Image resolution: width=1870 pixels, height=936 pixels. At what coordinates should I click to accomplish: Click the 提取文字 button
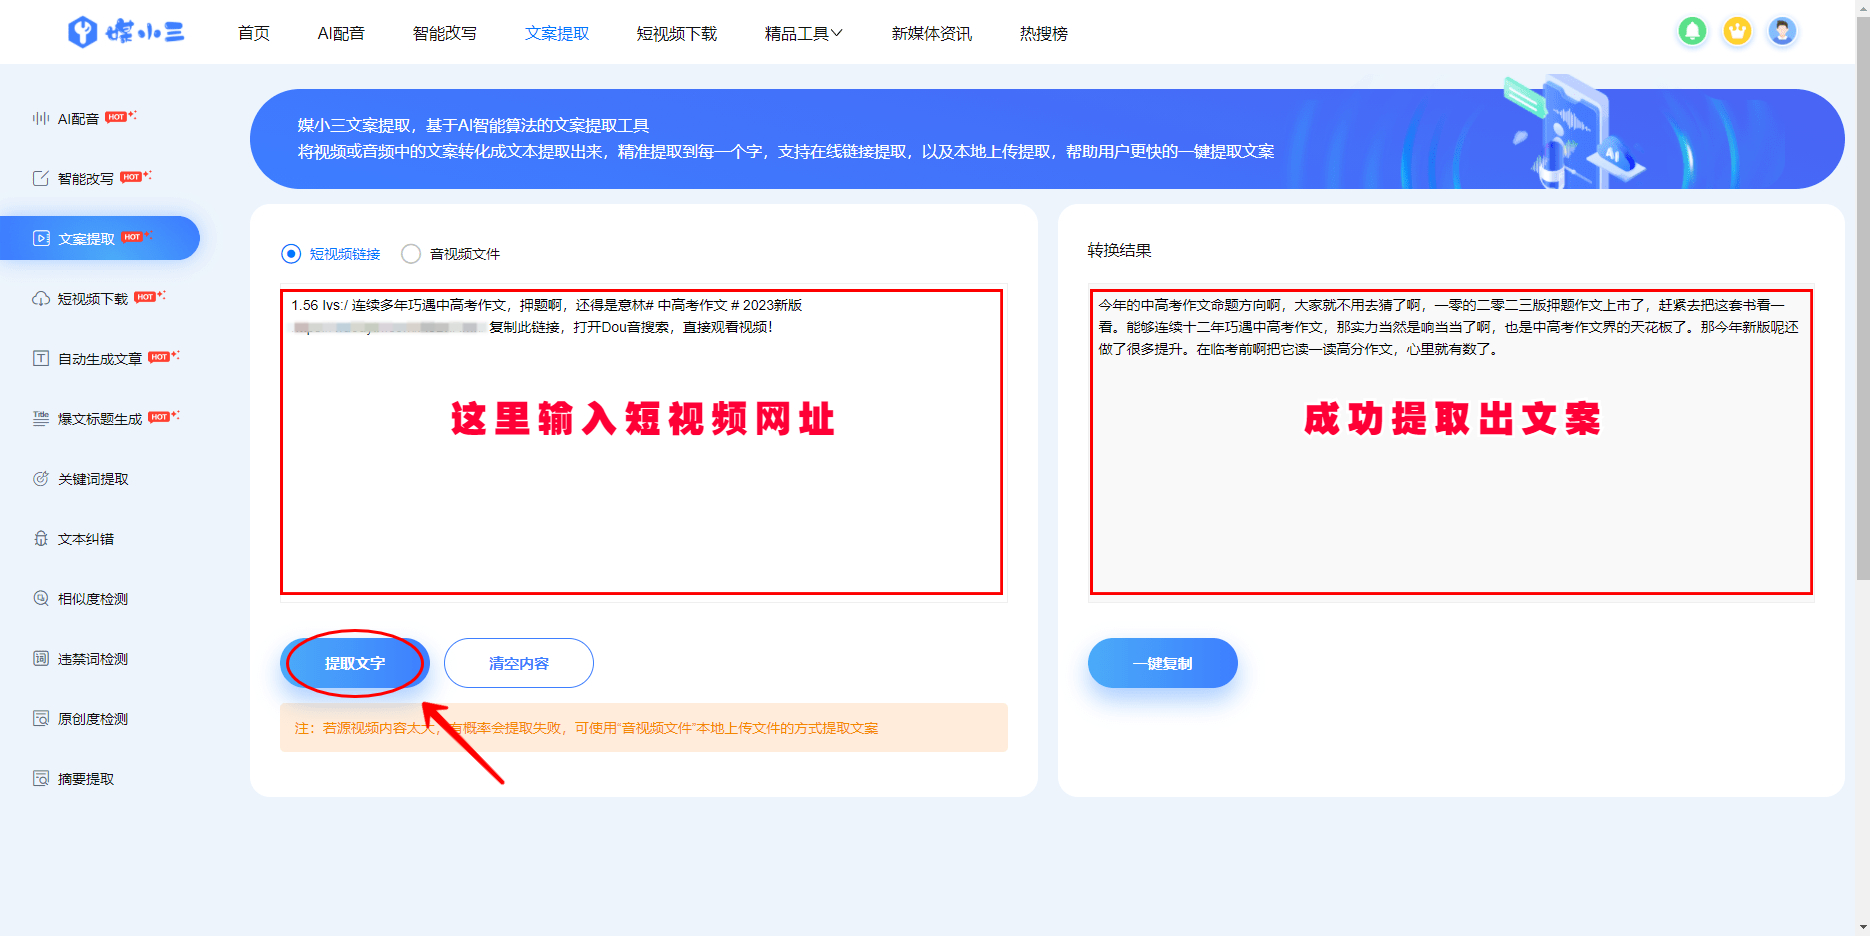pos(355,663)
